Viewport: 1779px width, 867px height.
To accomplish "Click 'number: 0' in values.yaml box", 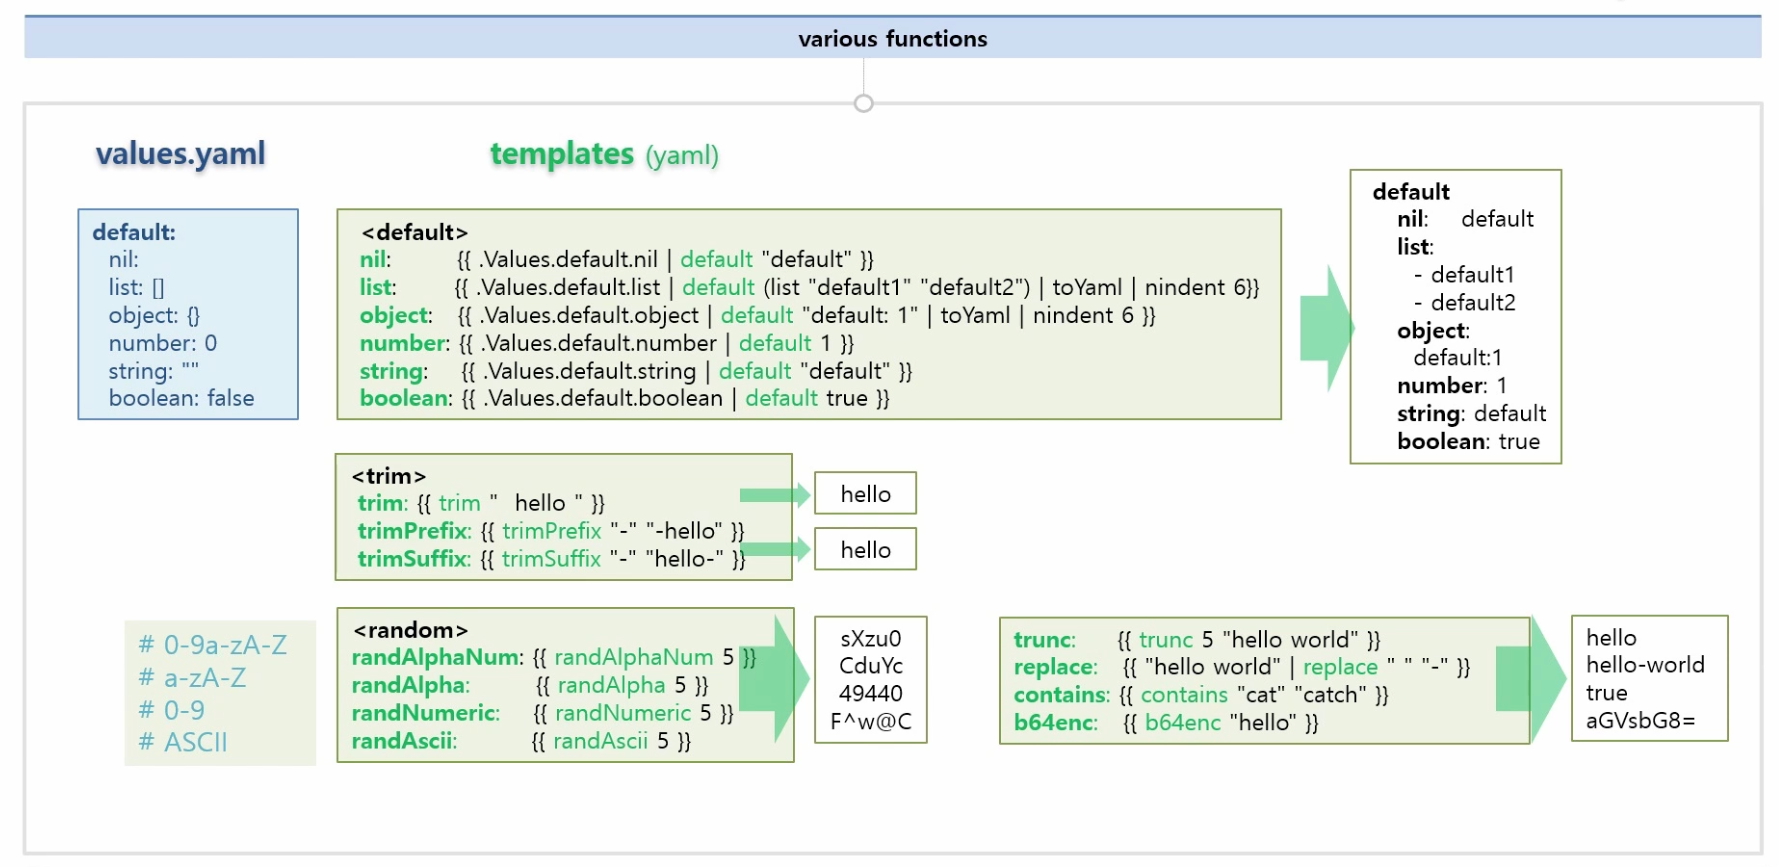I will pos(163,343).
